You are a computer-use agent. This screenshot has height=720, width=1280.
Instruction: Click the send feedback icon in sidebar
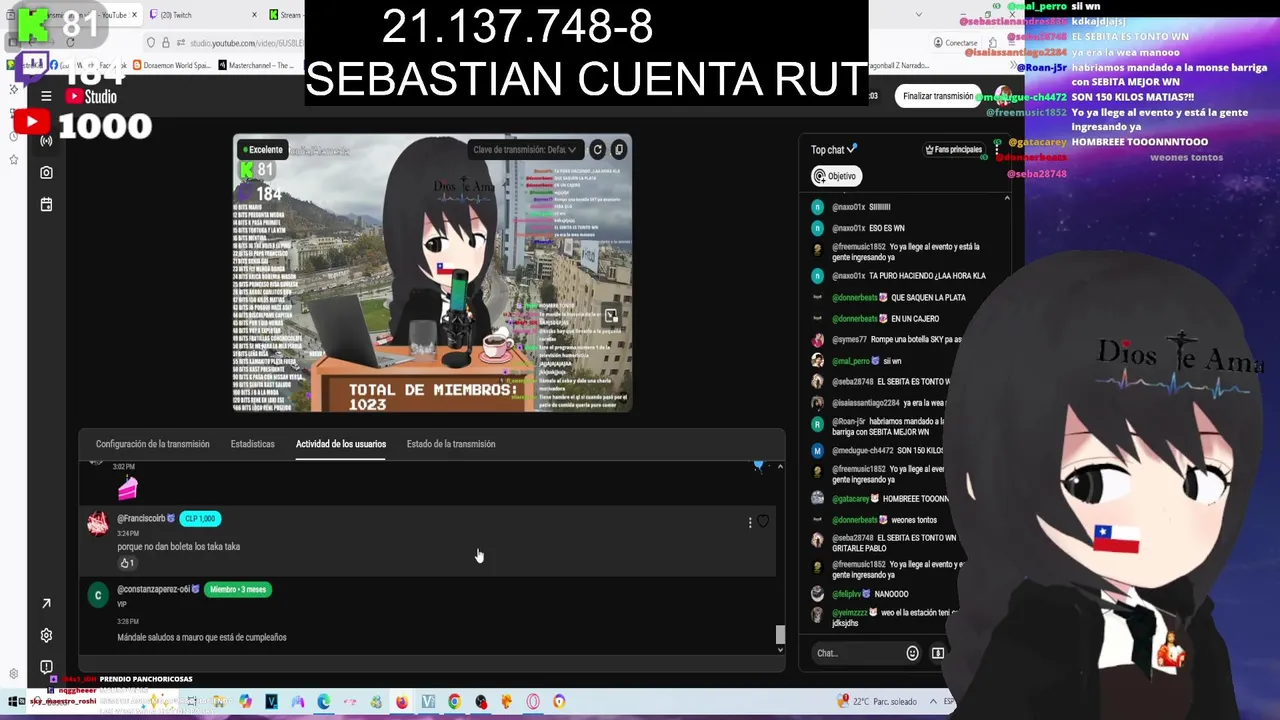(x=46, y=667)
